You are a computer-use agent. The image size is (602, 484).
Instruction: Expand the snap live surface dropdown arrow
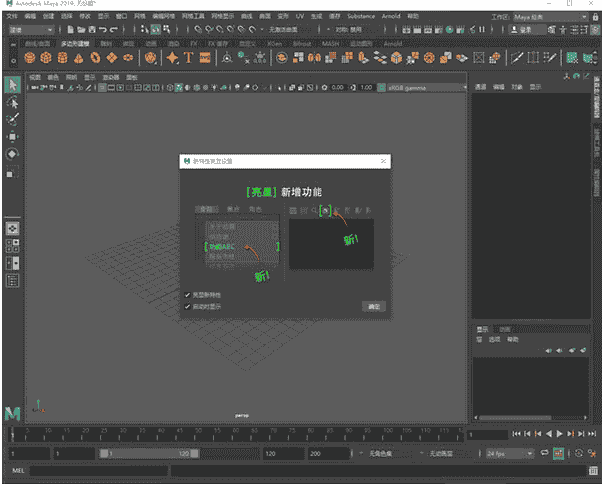tap(262, 30)
